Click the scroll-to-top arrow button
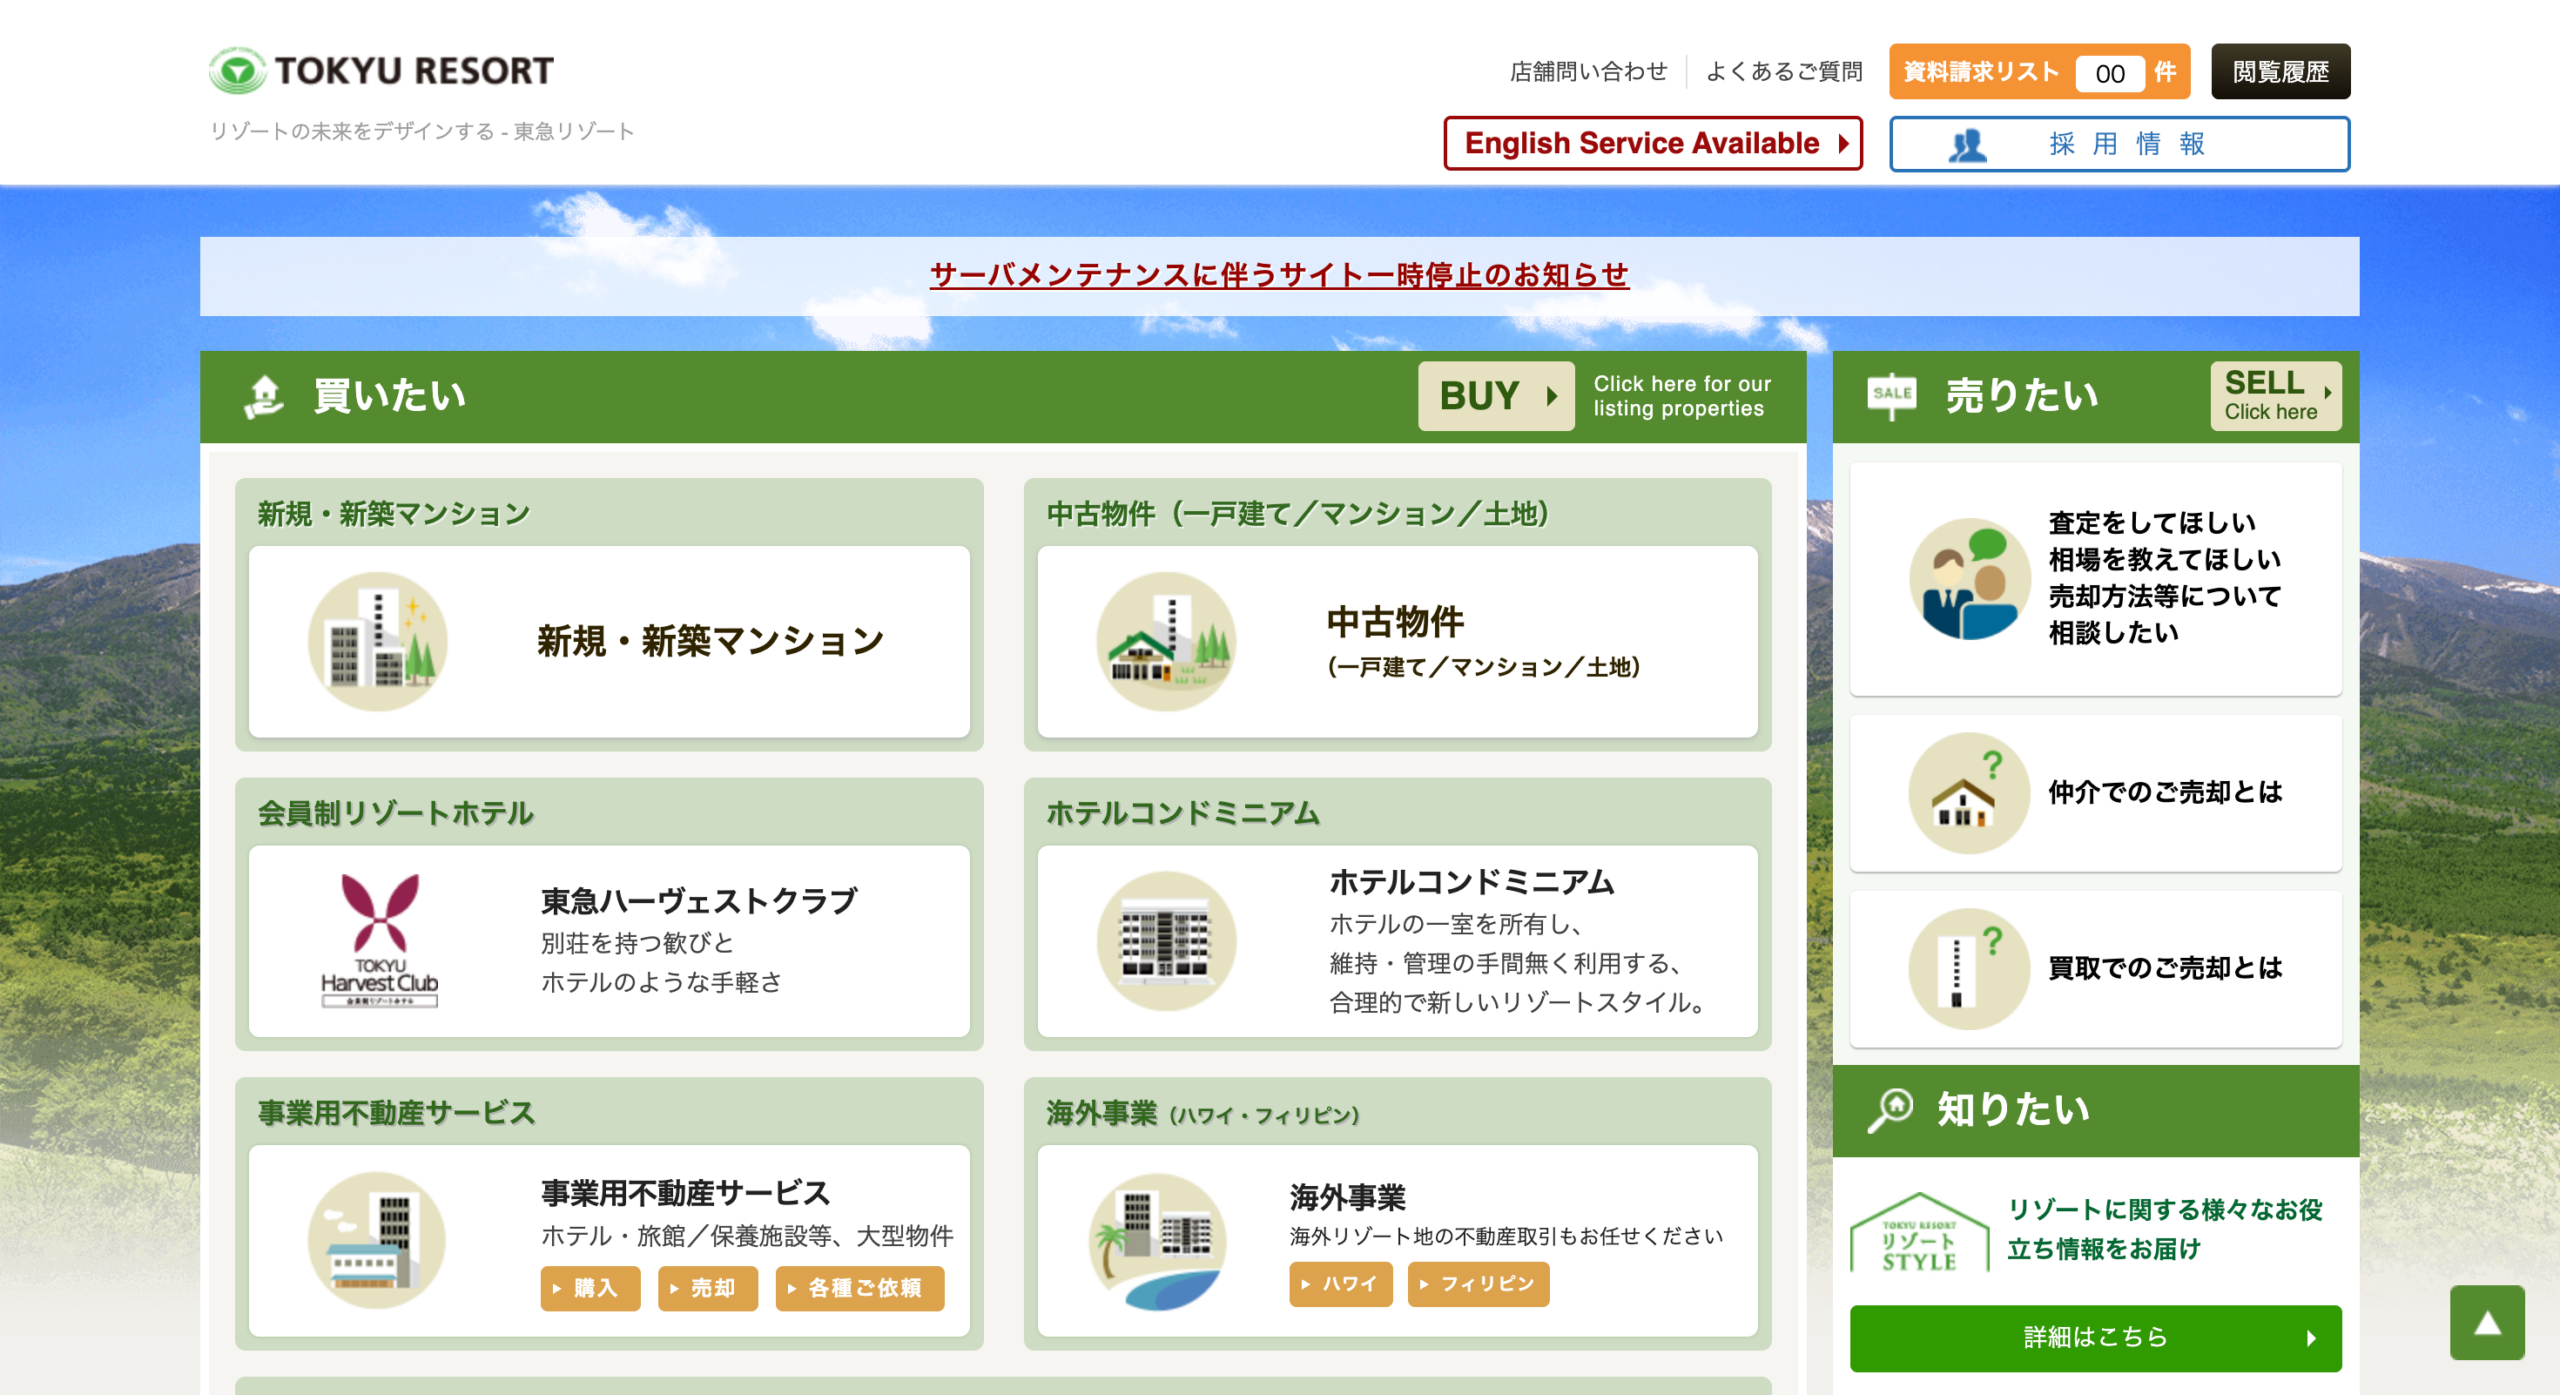Viewport: 2560px width, 1395px height. [x=2487, y=1323]
